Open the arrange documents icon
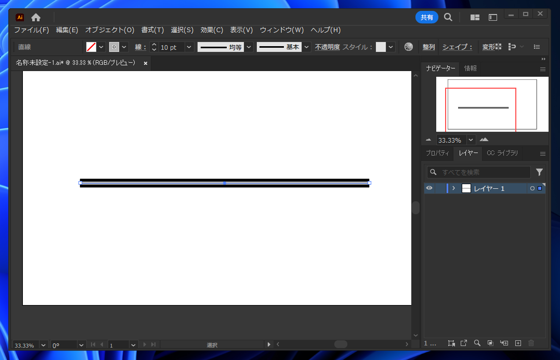The image size is (560, 360). tap(475, 18)
